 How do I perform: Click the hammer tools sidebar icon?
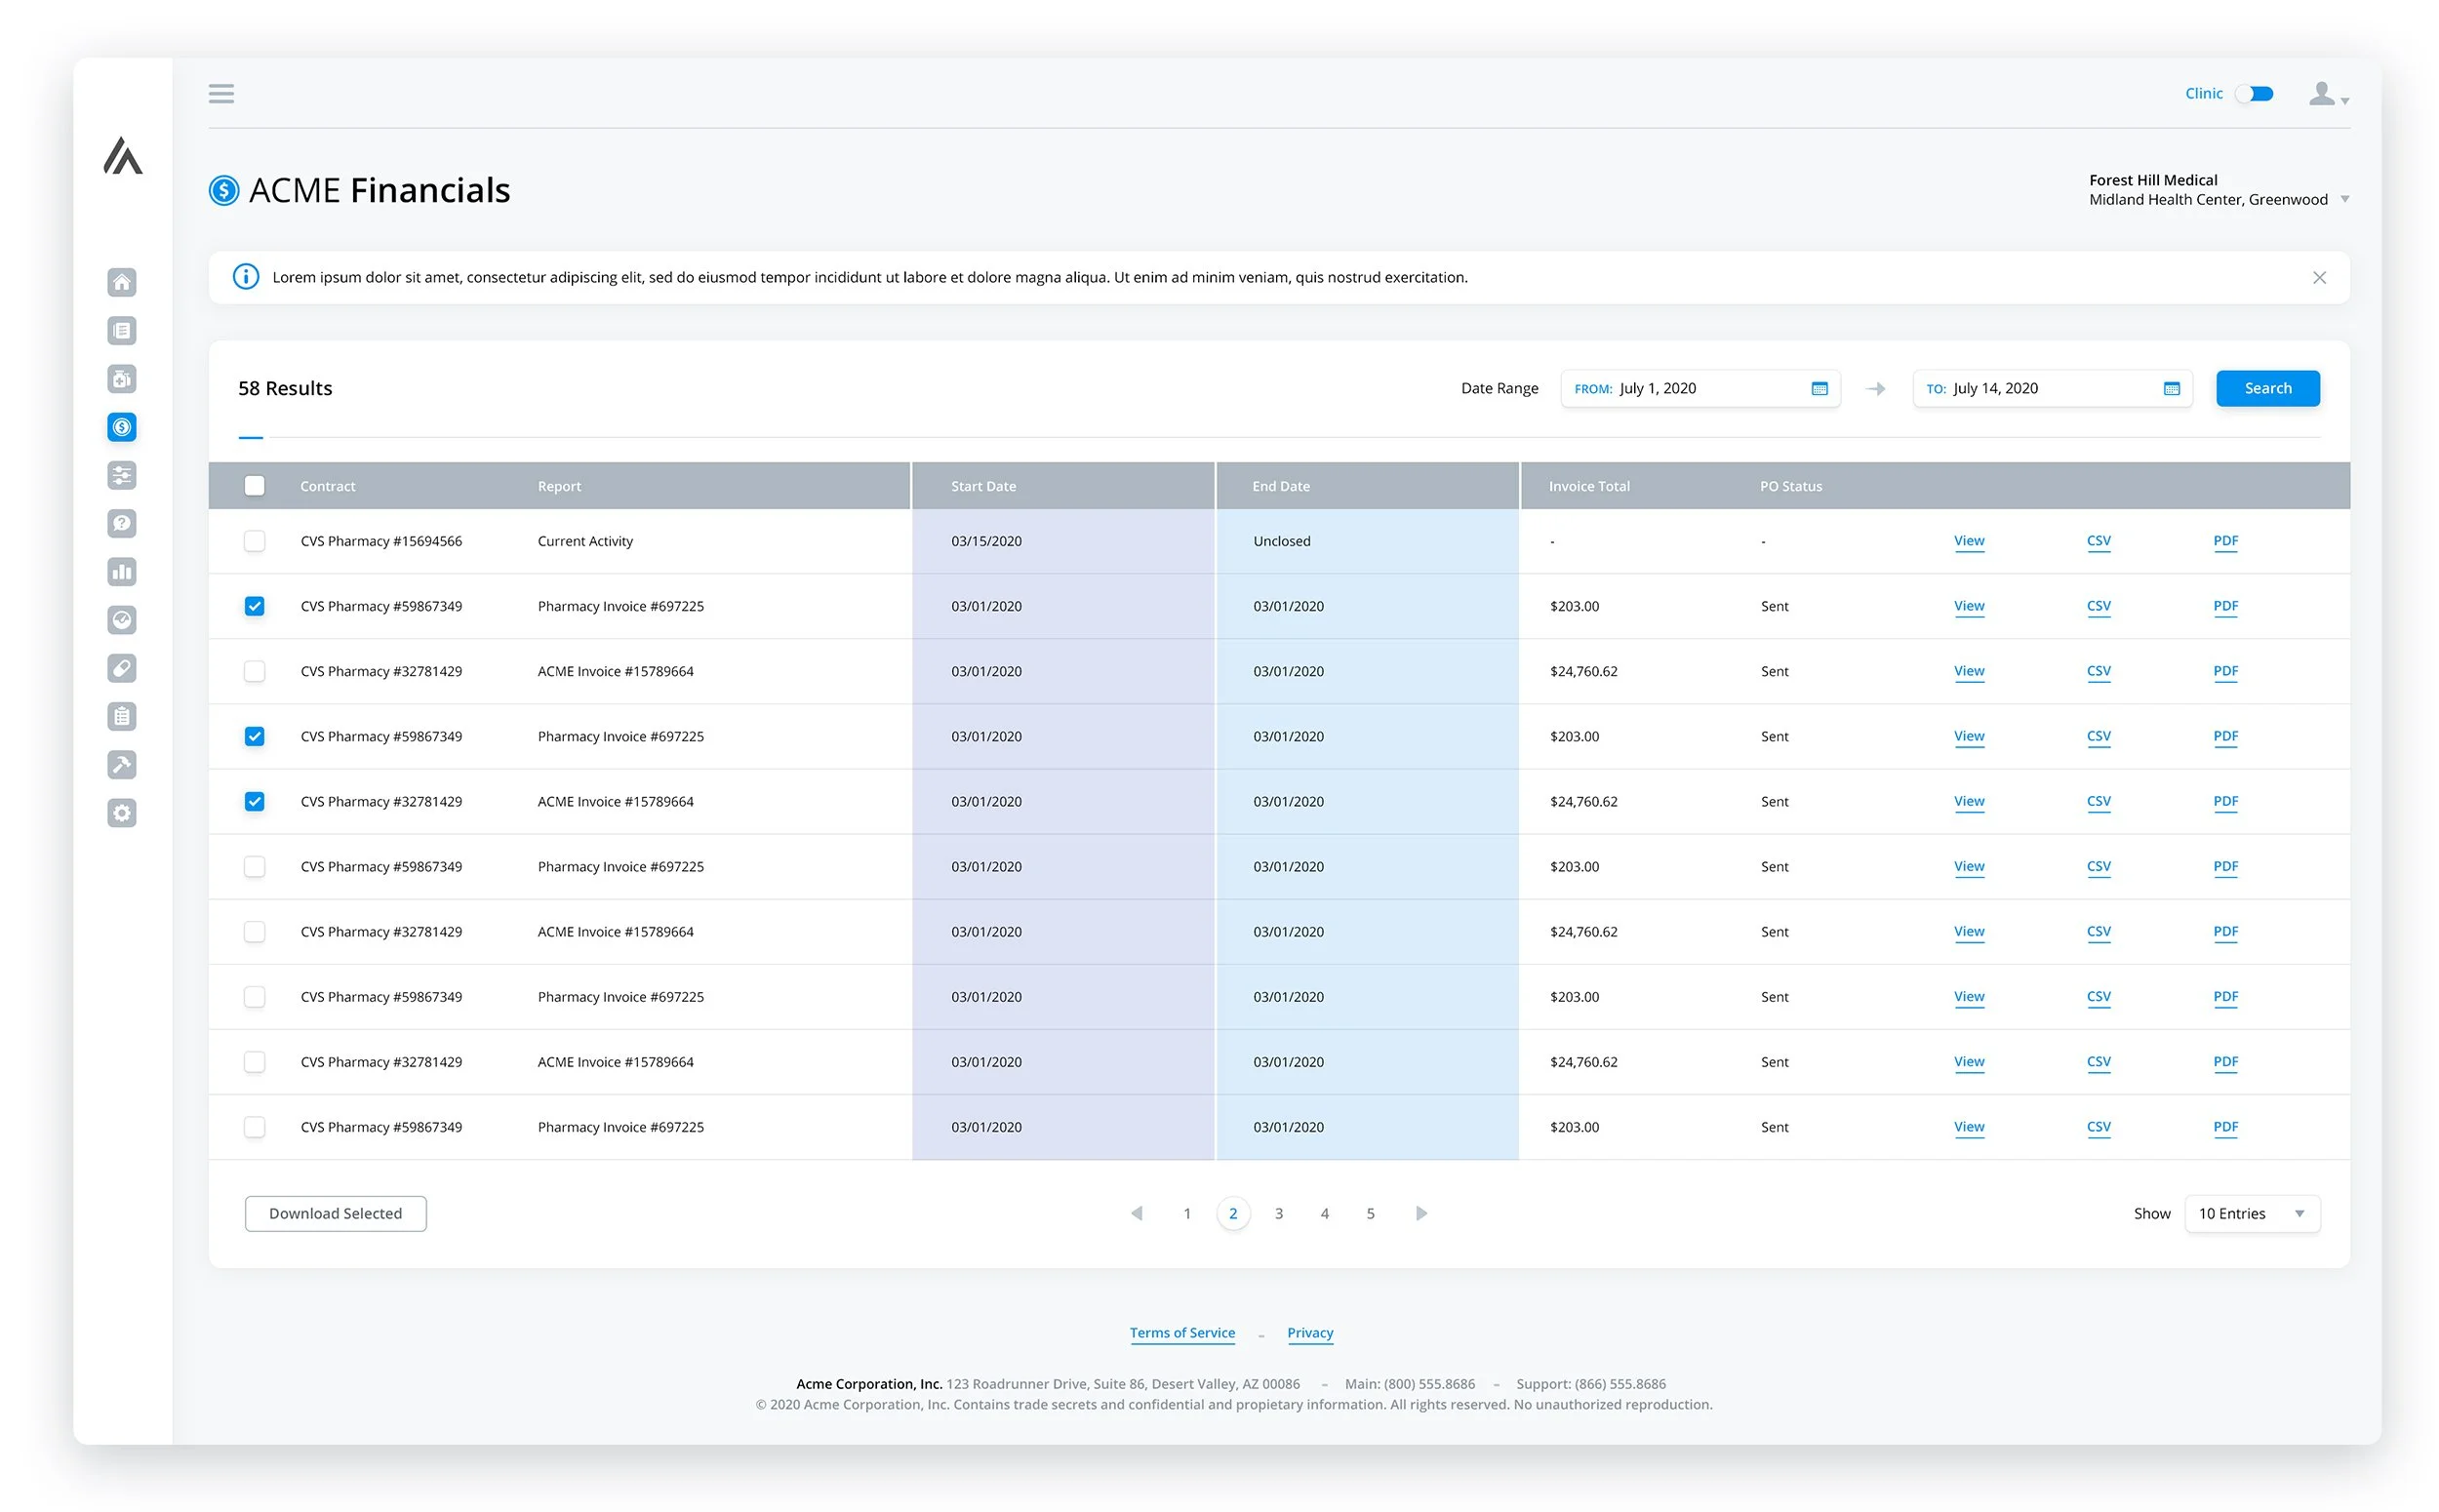click(x=122, y=765)
